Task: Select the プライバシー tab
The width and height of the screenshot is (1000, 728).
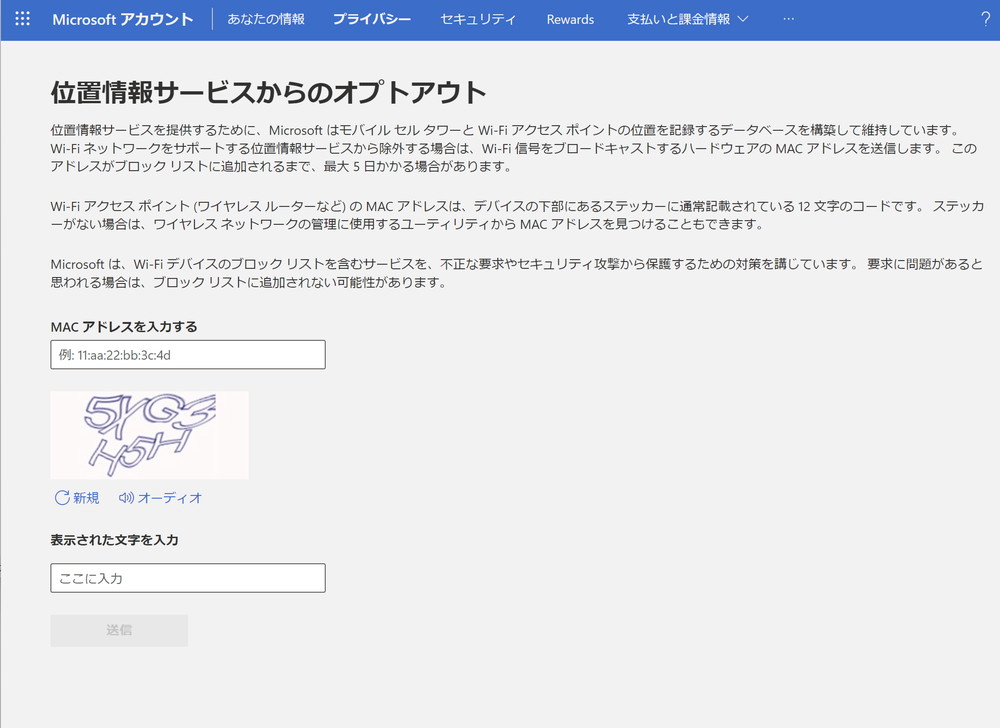Action: pos(372,19)
